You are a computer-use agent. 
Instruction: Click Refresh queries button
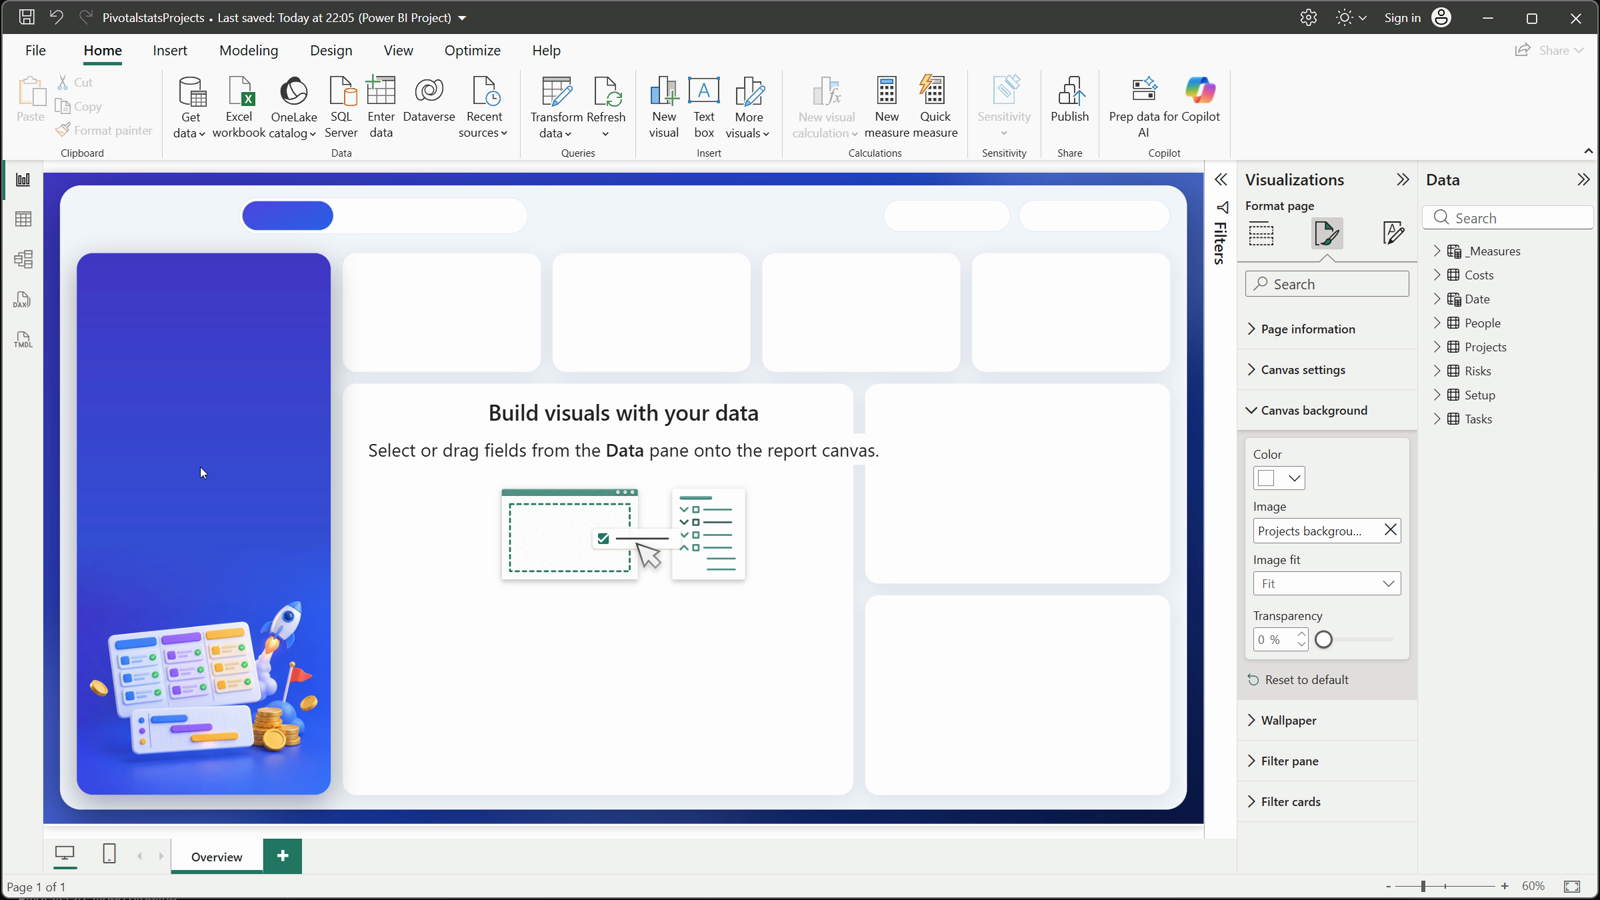pyautogui.click(x=606, y=107)
